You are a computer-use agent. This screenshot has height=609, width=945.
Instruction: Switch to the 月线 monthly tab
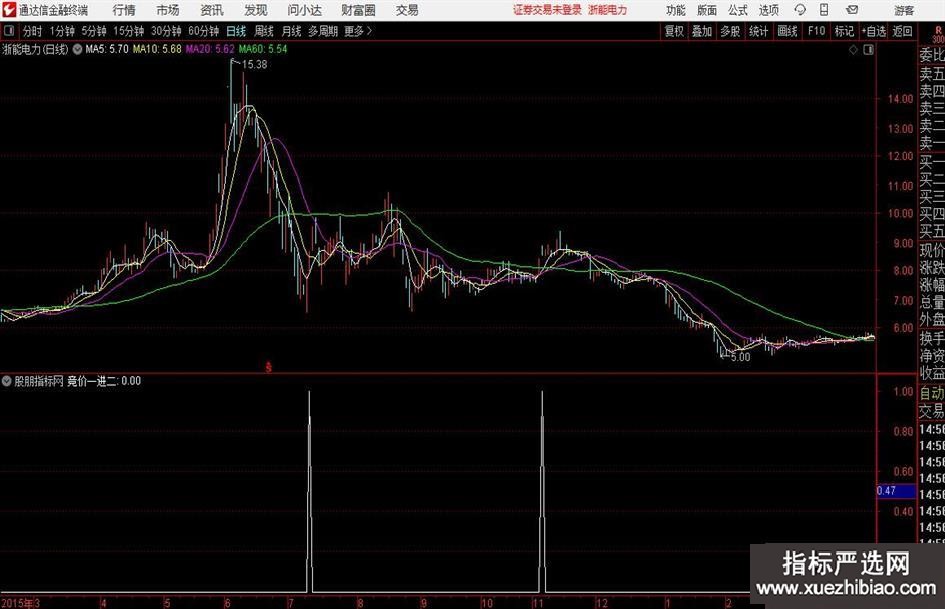tap(292, 31)
